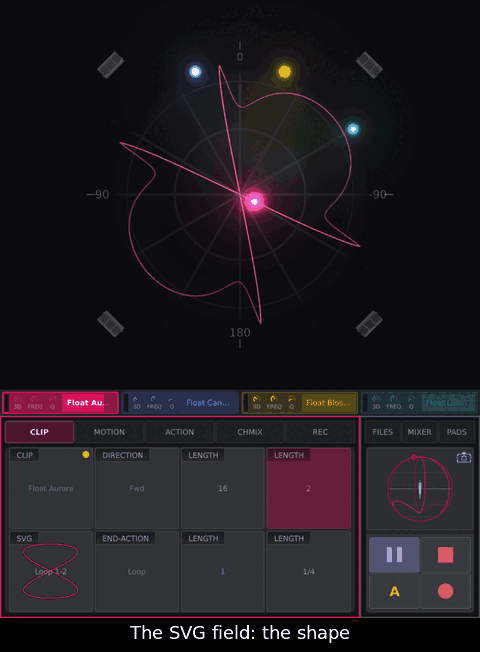Click the Q knob on the Float Au... track
This screenshot has width=480, height=652.
52,399
